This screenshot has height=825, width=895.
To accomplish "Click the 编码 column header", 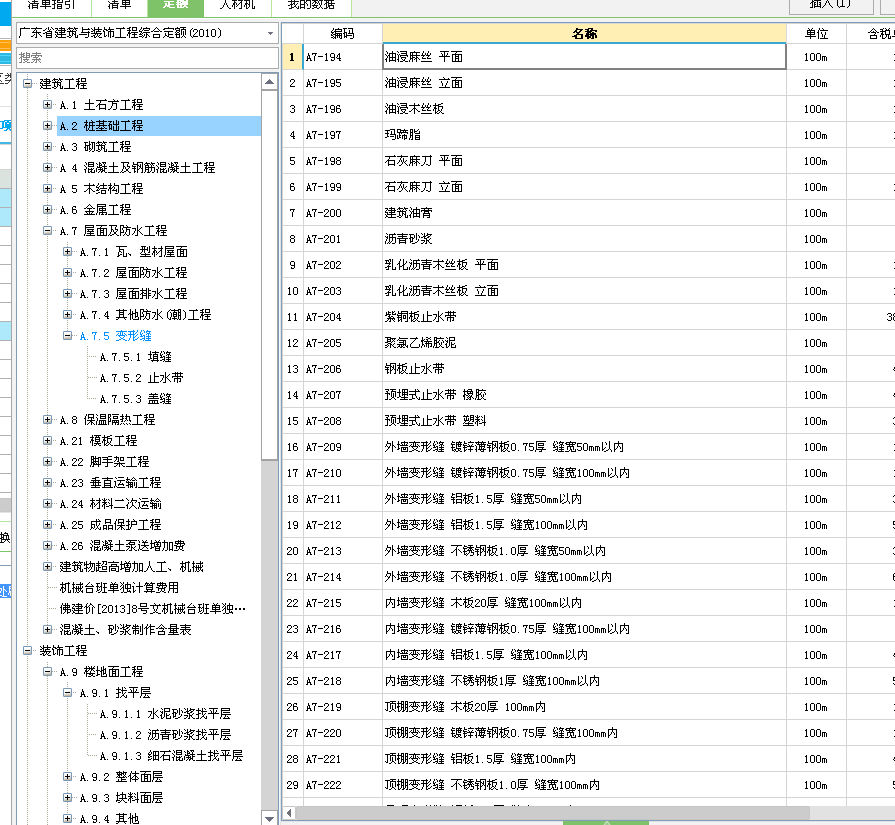I will pyautogui.click(x=342, y=34).
